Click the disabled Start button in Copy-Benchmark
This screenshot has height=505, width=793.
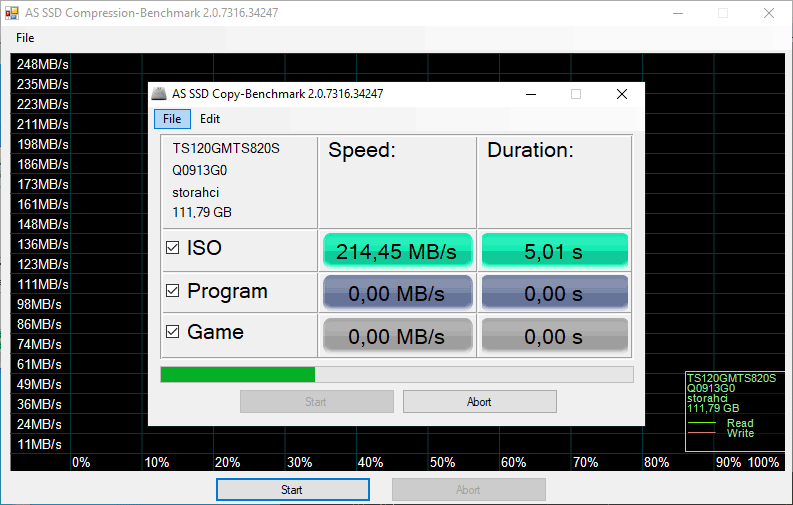point(317,401)
